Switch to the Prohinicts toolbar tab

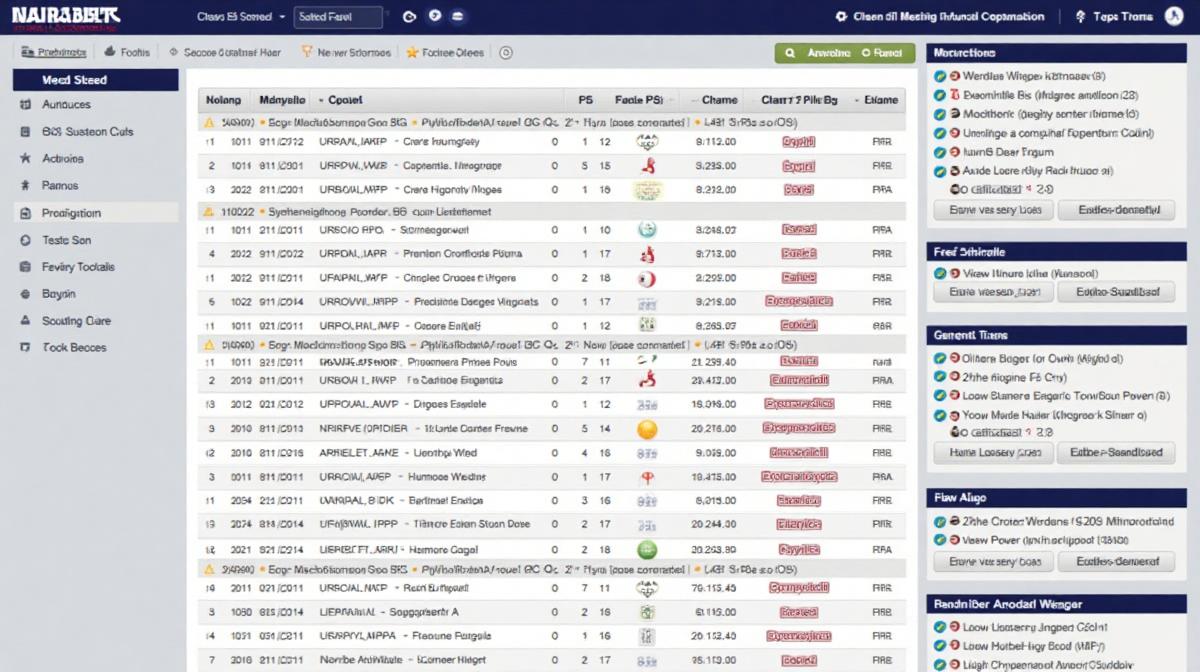53,52
